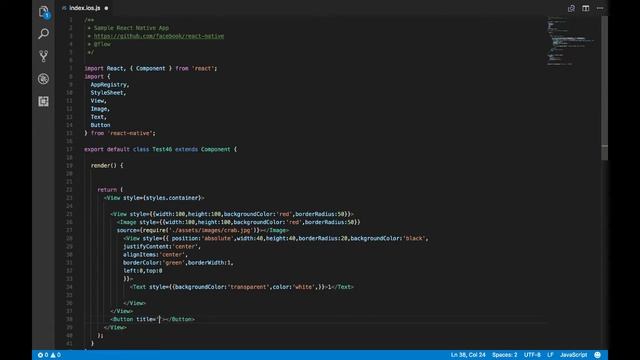
Task: Click 'import React, { Component }' line
Action: [x=151, y=68]
